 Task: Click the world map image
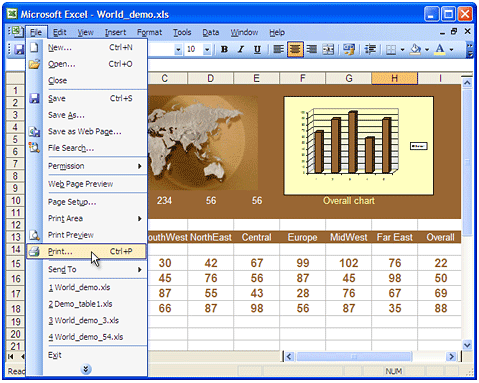(203, 143)
